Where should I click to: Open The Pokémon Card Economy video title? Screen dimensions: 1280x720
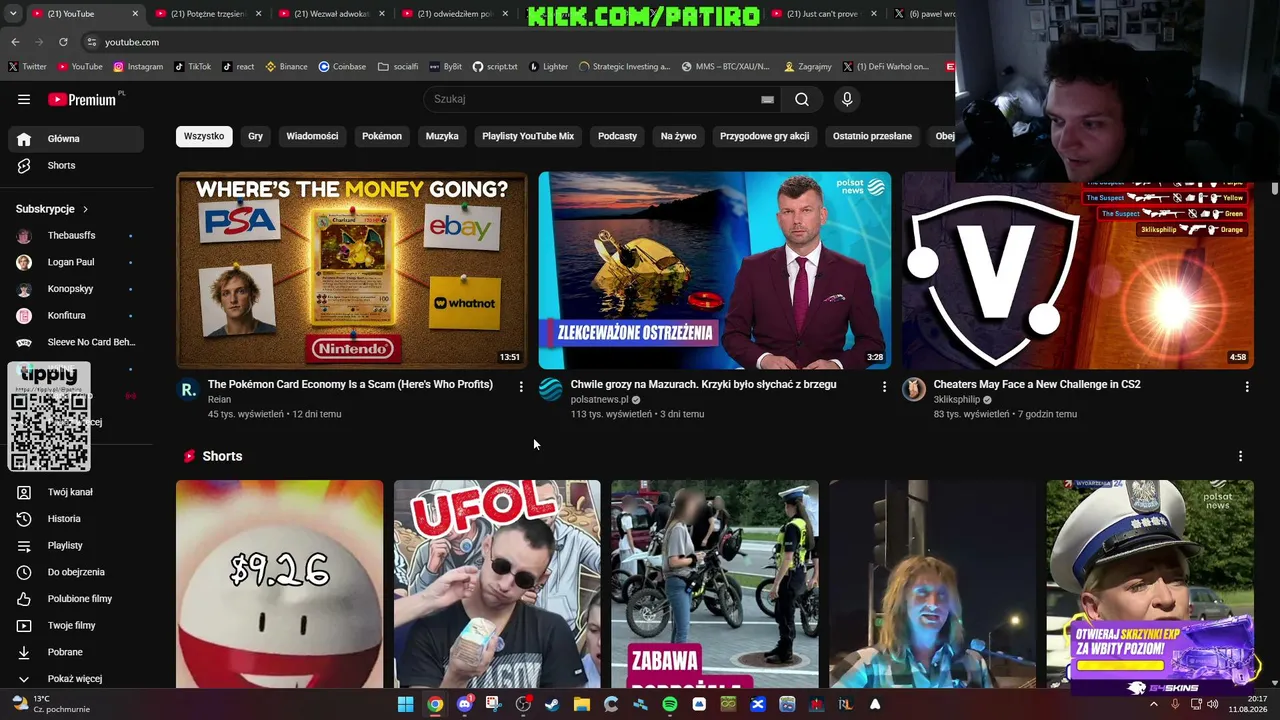tap(350, 384)
